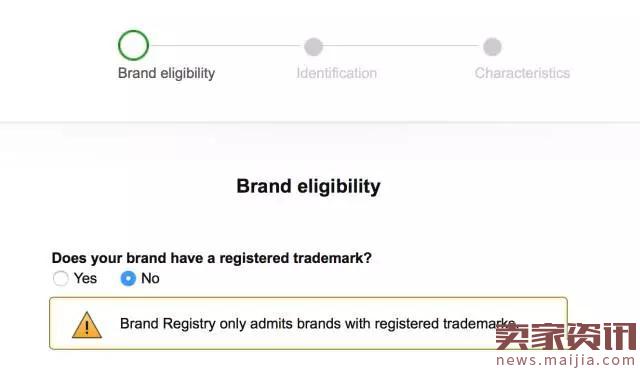Click the gray Identification step circle
Screen dimensions: 640x368
point(313,47)
